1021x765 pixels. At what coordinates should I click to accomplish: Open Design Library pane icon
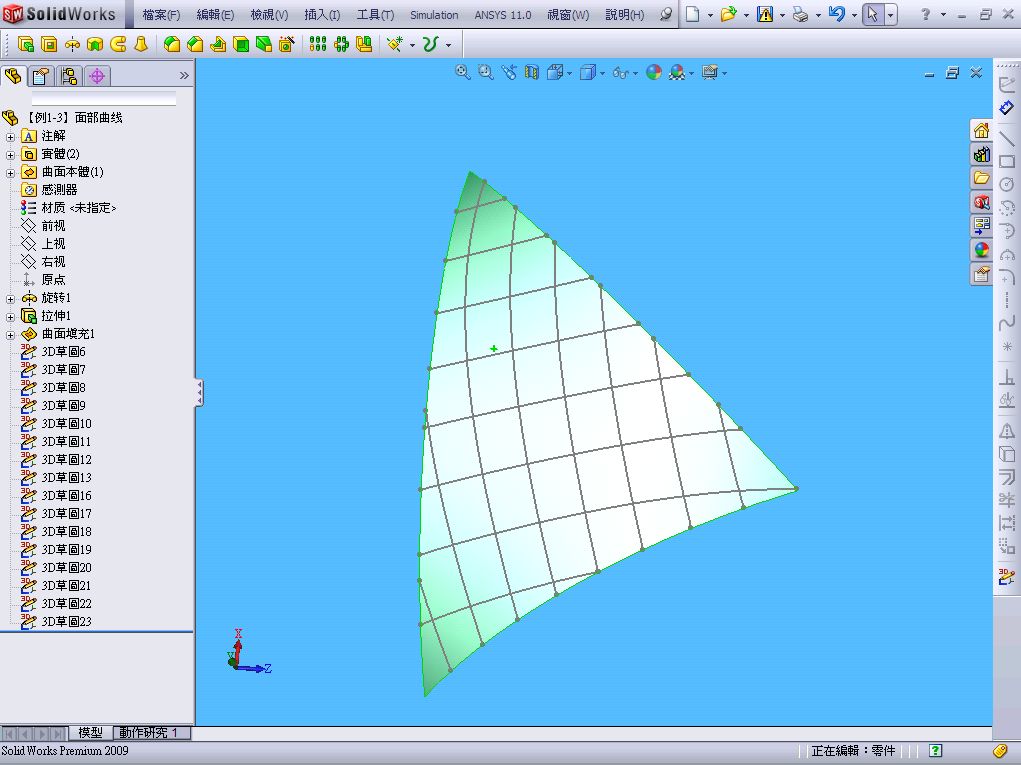coord(981,154)
